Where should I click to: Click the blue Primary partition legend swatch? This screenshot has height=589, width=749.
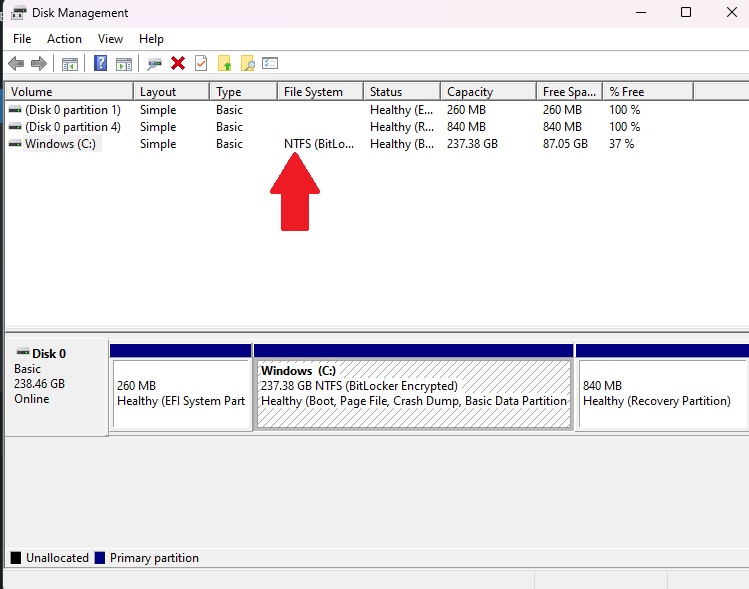click(100, 558)
